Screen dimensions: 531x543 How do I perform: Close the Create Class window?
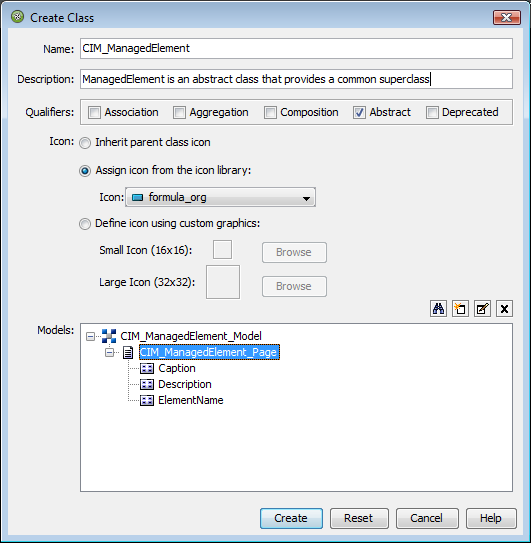(x=507, y=17)
